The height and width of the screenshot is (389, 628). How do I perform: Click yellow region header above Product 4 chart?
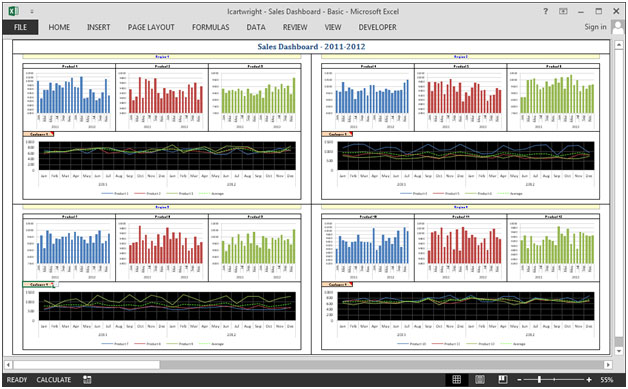pos(461,57)
